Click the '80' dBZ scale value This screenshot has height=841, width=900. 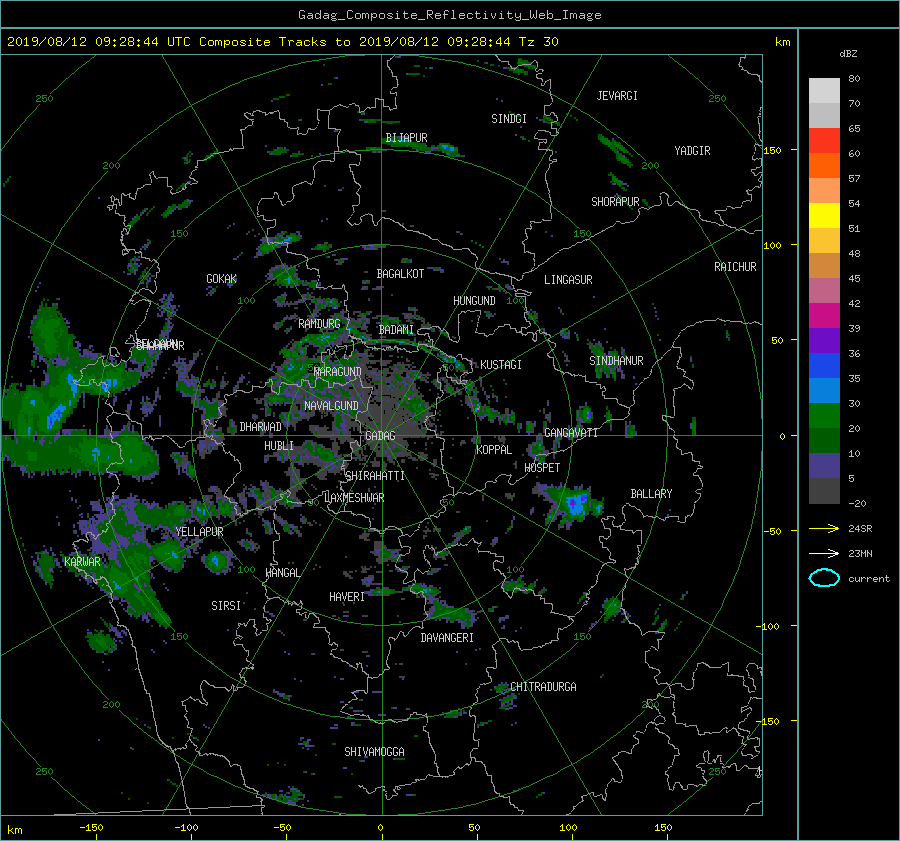[854, 79]
